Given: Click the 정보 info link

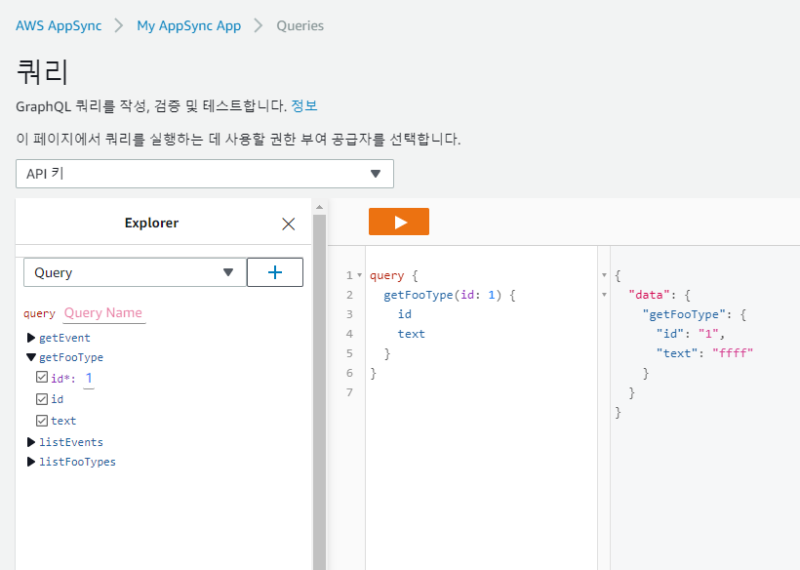Looking at the screenshot, I should pyautogui.click(x=304, y=106).
